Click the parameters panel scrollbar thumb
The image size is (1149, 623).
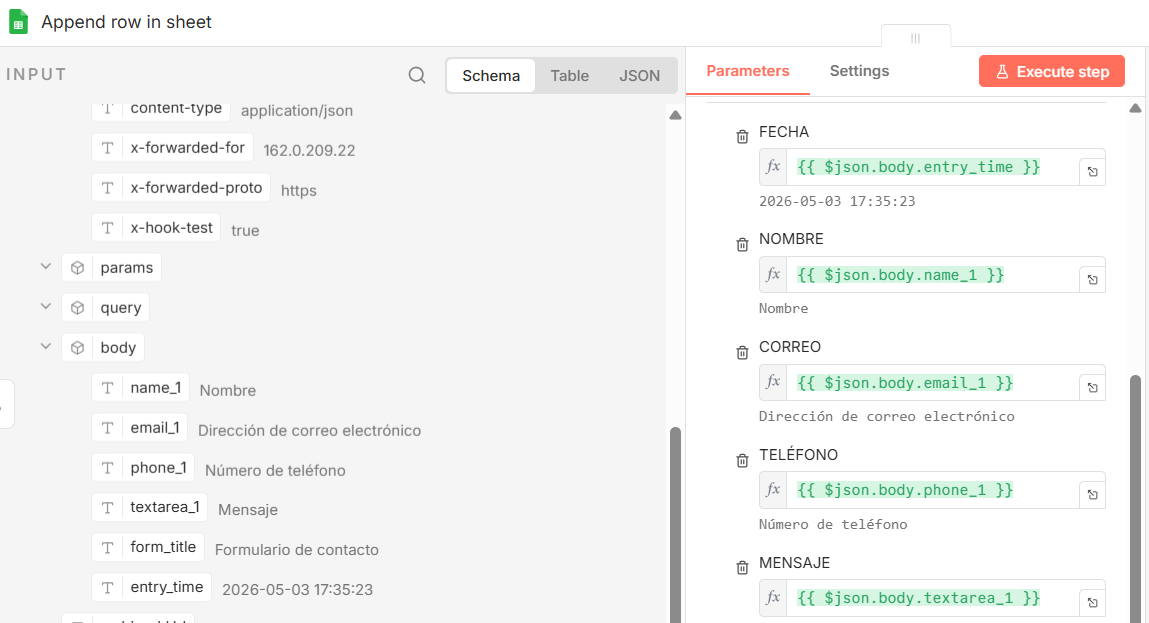pyautogui.click(x=1135, y=498)
